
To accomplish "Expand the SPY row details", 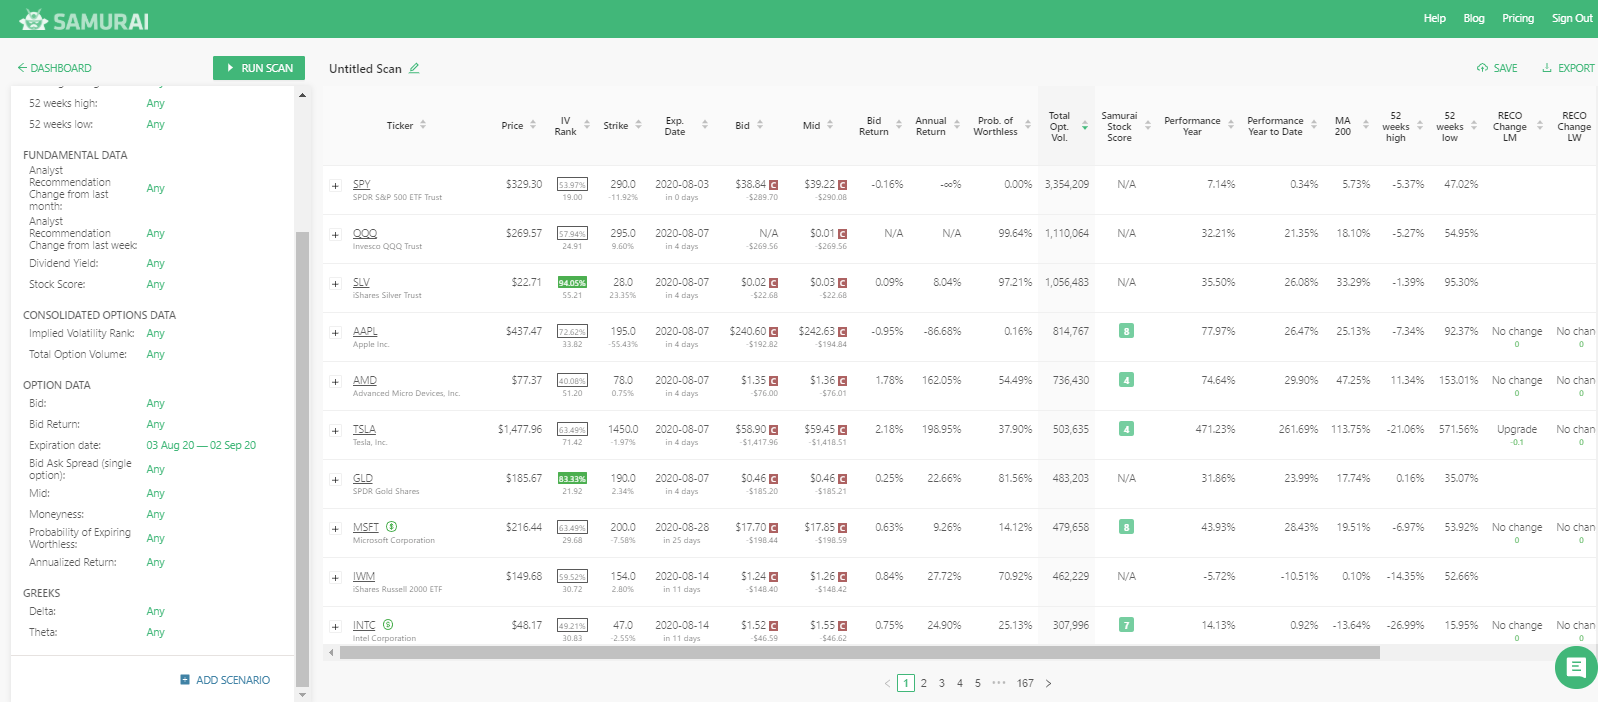I will point(335,185).
